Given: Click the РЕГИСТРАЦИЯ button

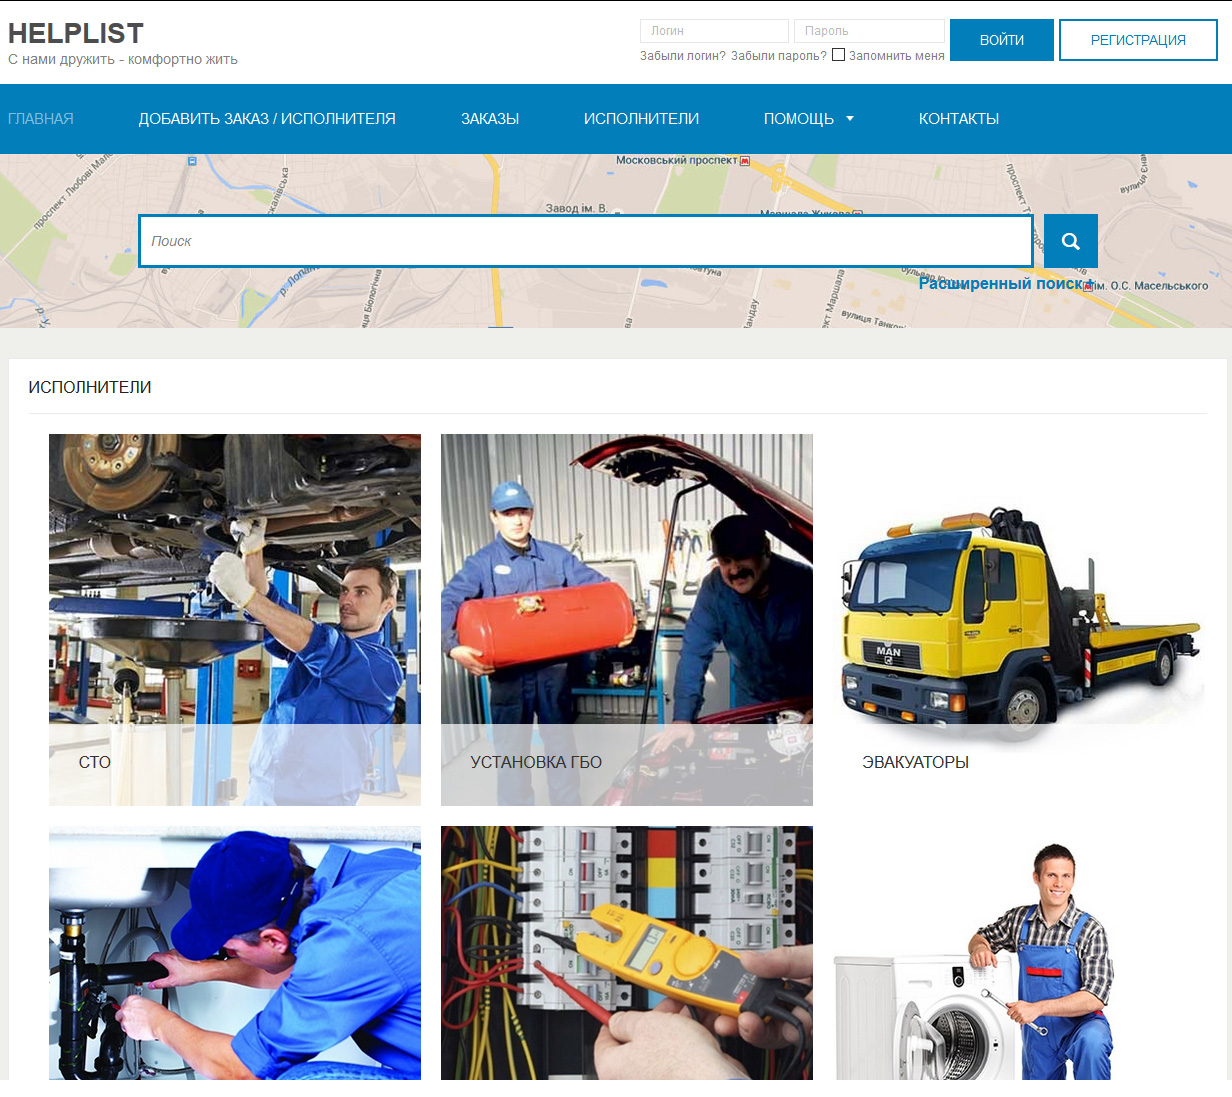Looking at the screenshot, I should click(1138, 40).
